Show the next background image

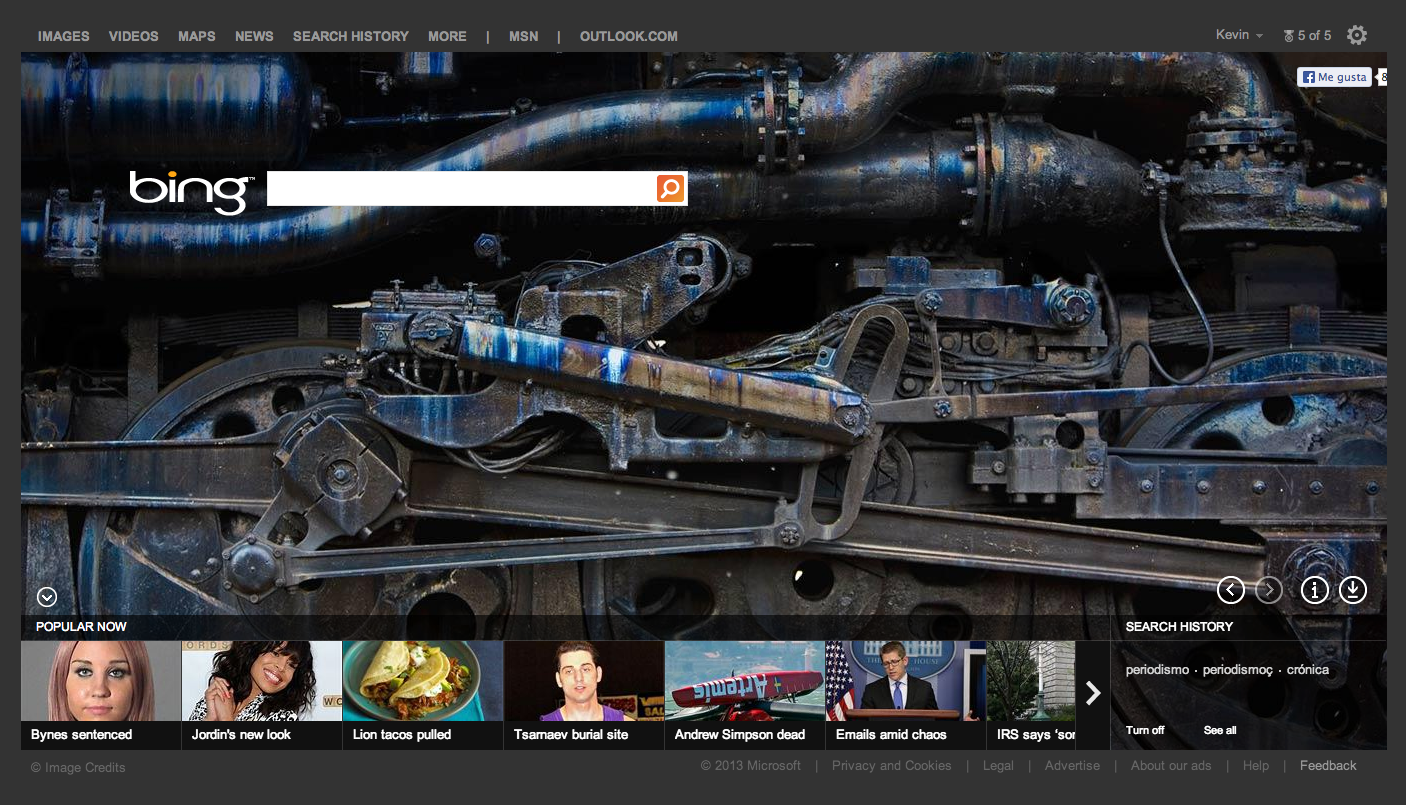[1269, 590]
